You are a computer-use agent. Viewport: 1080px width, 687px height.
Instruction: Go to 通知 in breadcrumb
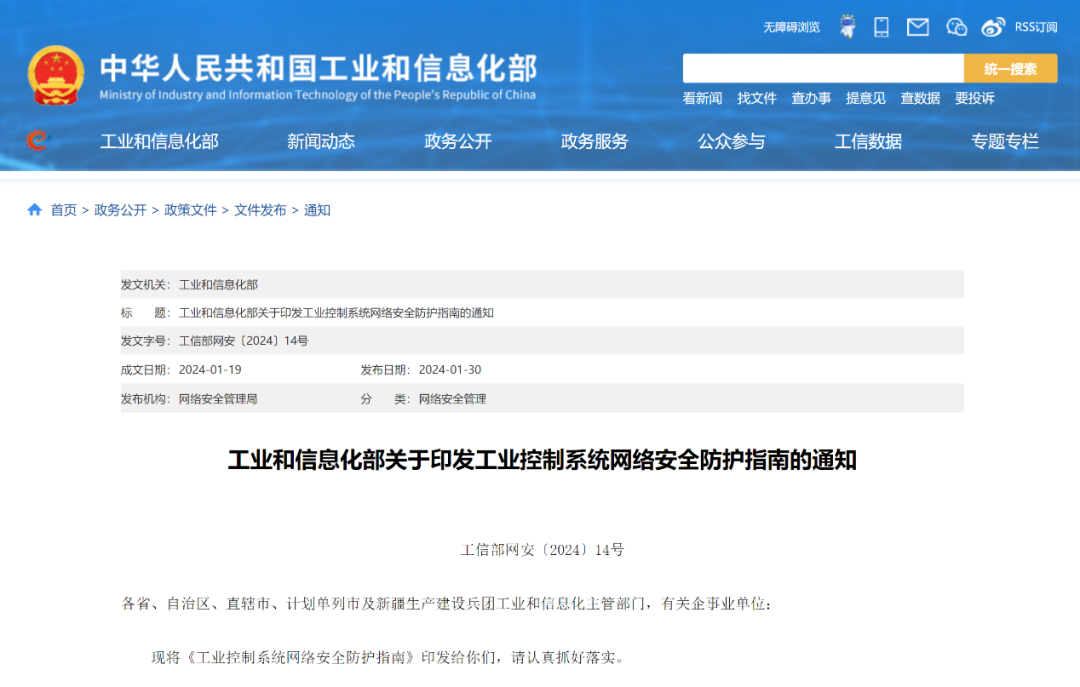pos(317,209)
